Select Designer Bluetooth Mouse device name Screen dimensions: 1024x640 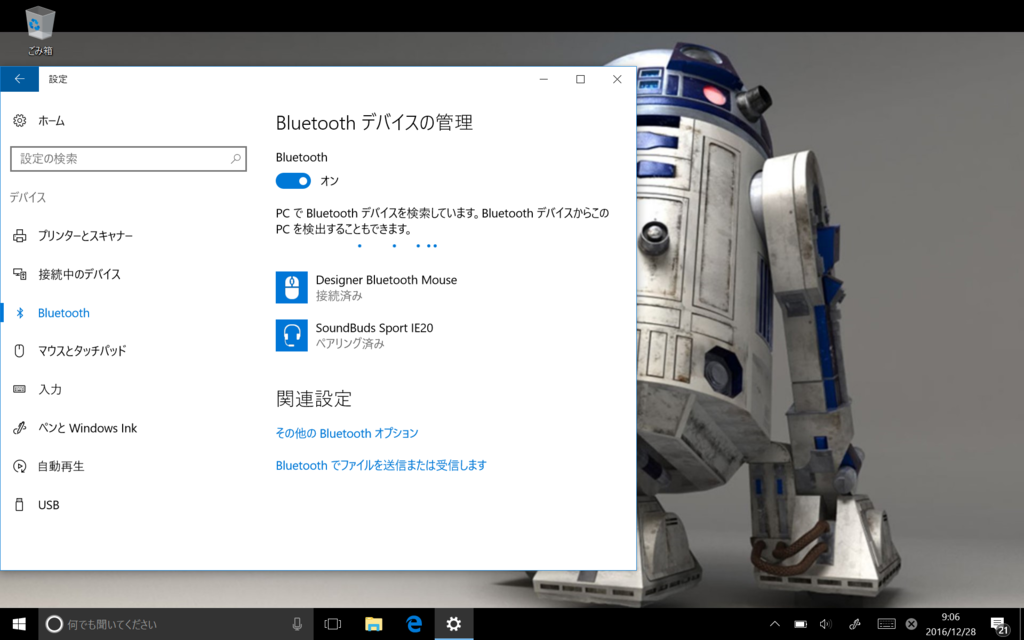[x=386, y=280]
